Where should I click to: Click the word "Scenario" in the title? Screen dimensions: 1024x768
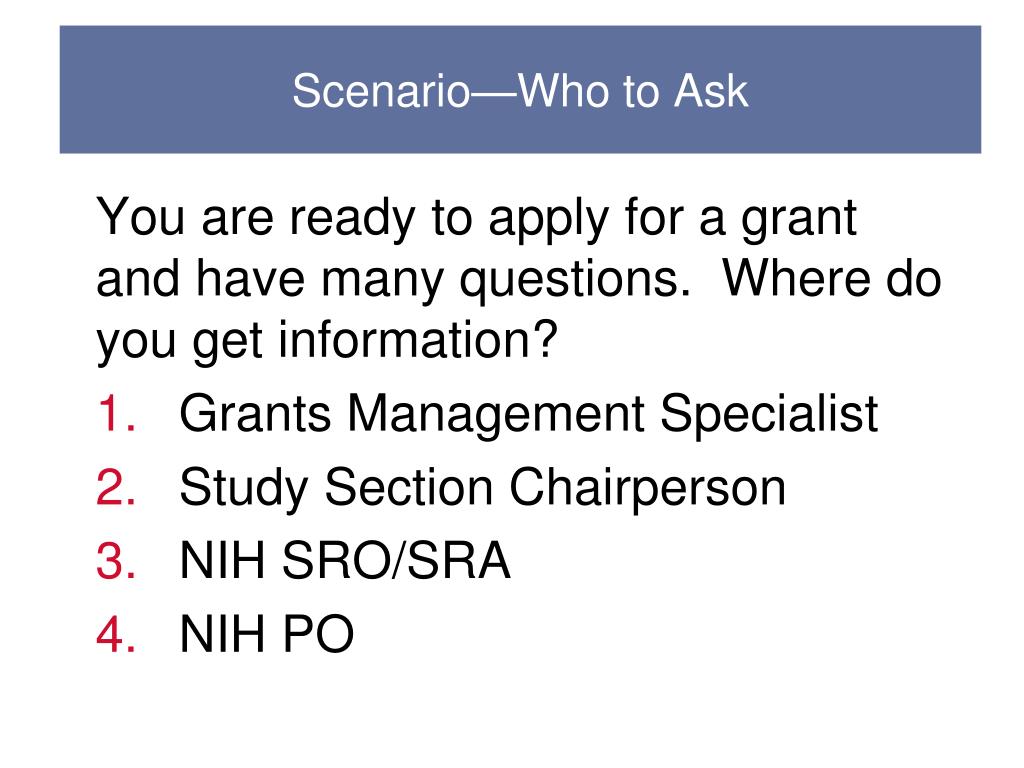pos(381,91)
